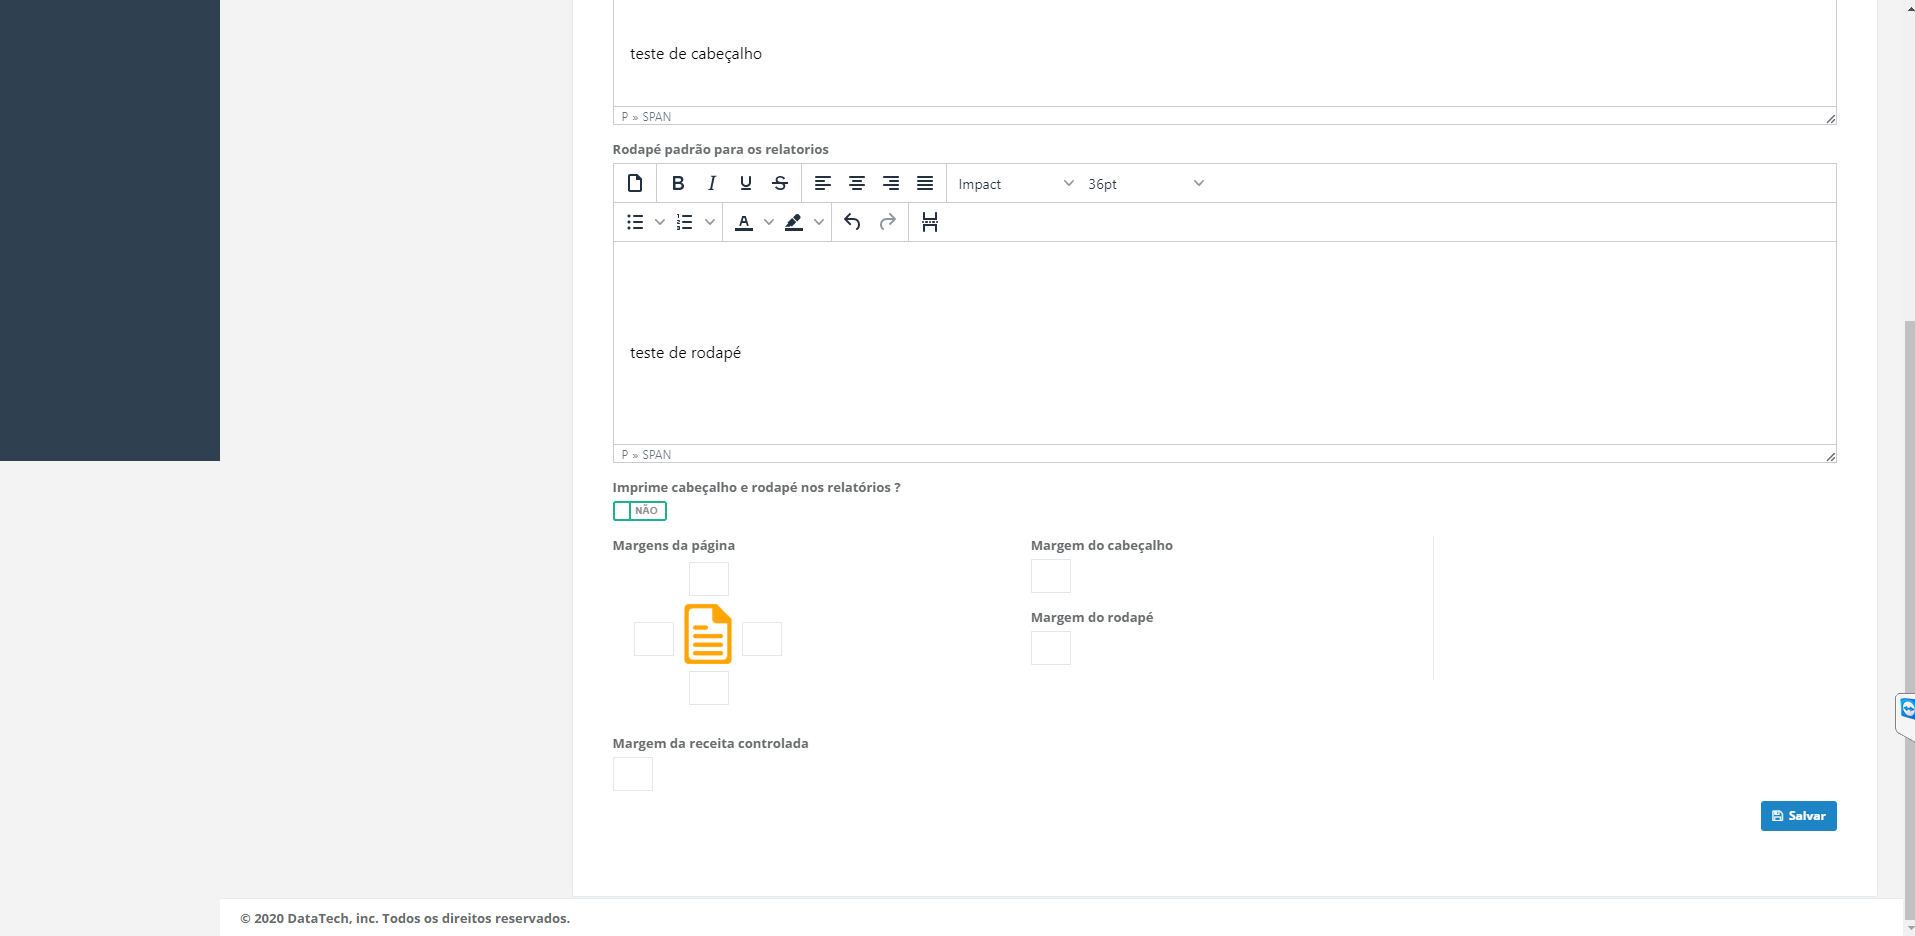Click the Margem da receita controlada field

click(632, 774)
